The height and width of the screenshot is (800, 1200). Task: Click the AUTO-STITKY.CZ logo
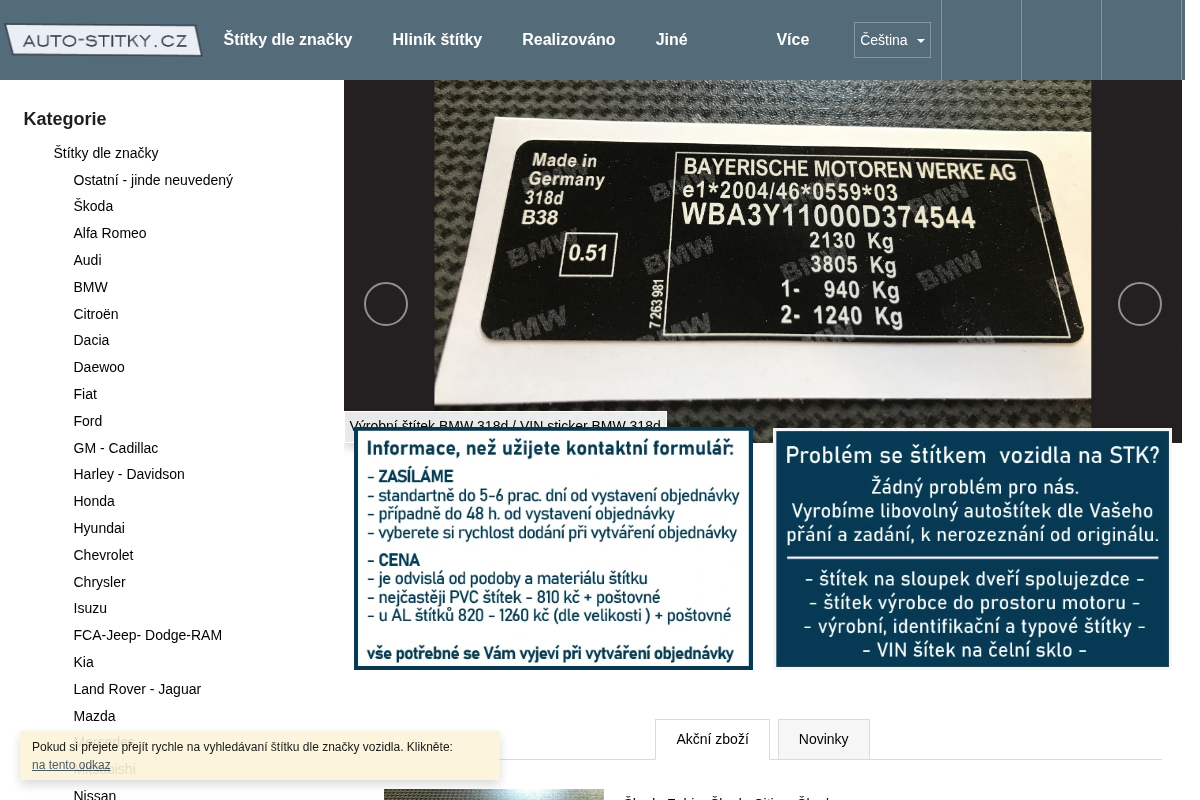tap(103, 40)
